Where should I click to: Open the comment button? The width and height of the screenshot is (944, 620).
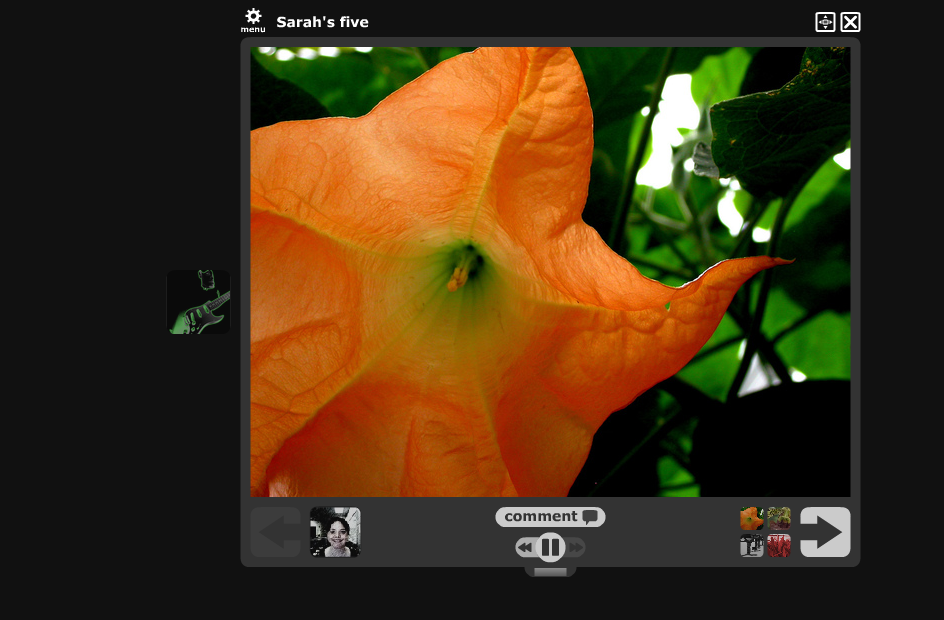(x=549, y=517)
